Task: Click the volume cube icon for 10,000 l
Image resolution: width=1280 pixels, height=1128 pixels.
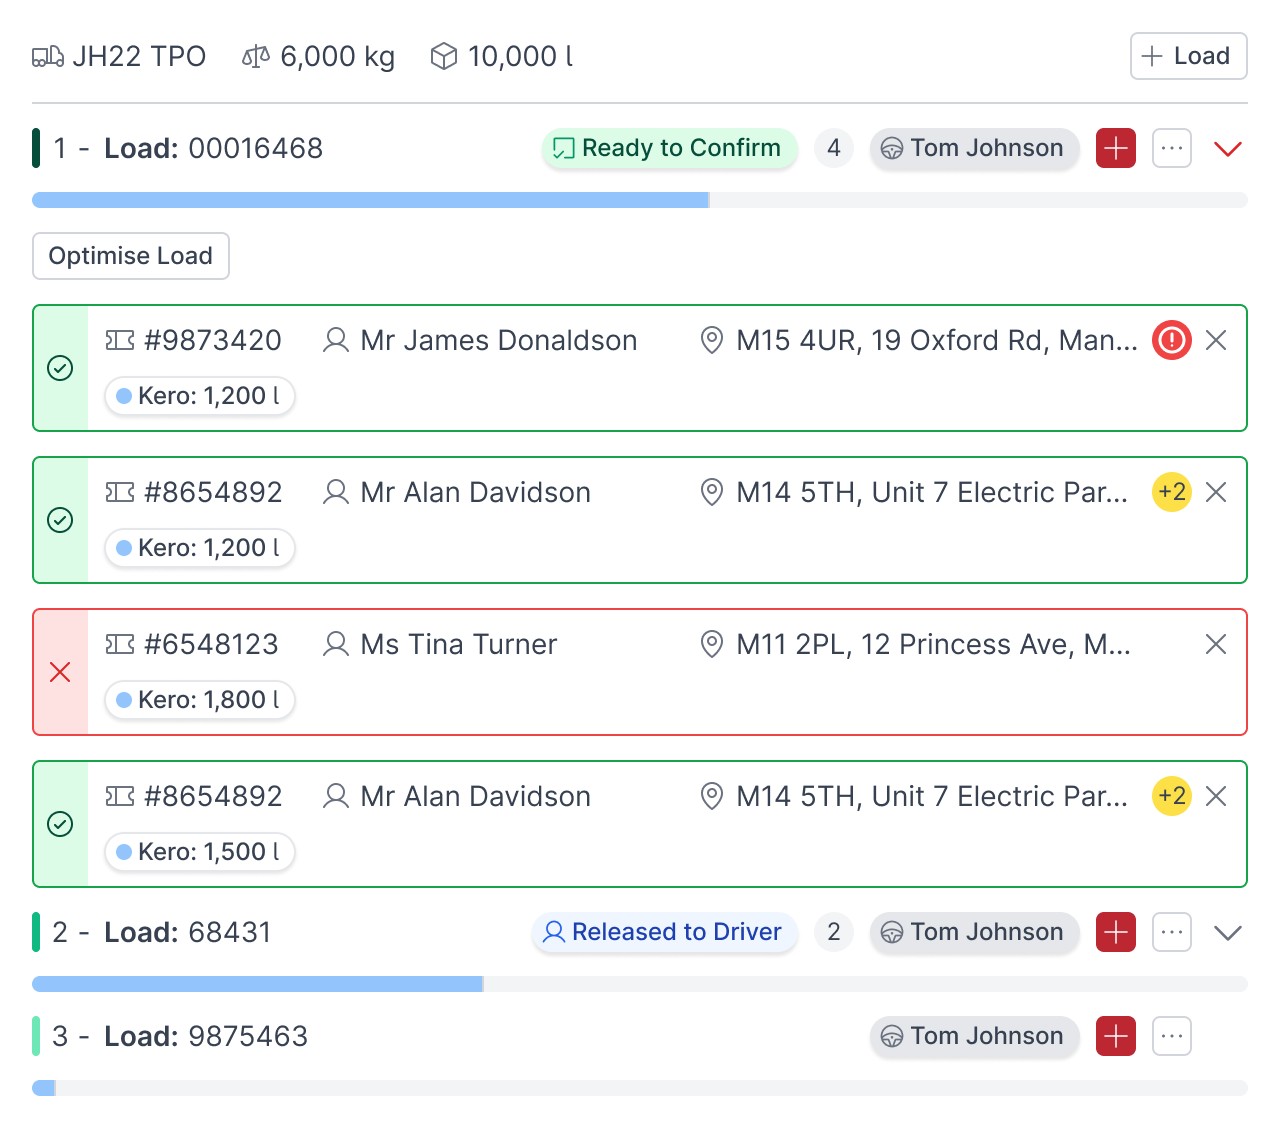Action: click(444, 56)
